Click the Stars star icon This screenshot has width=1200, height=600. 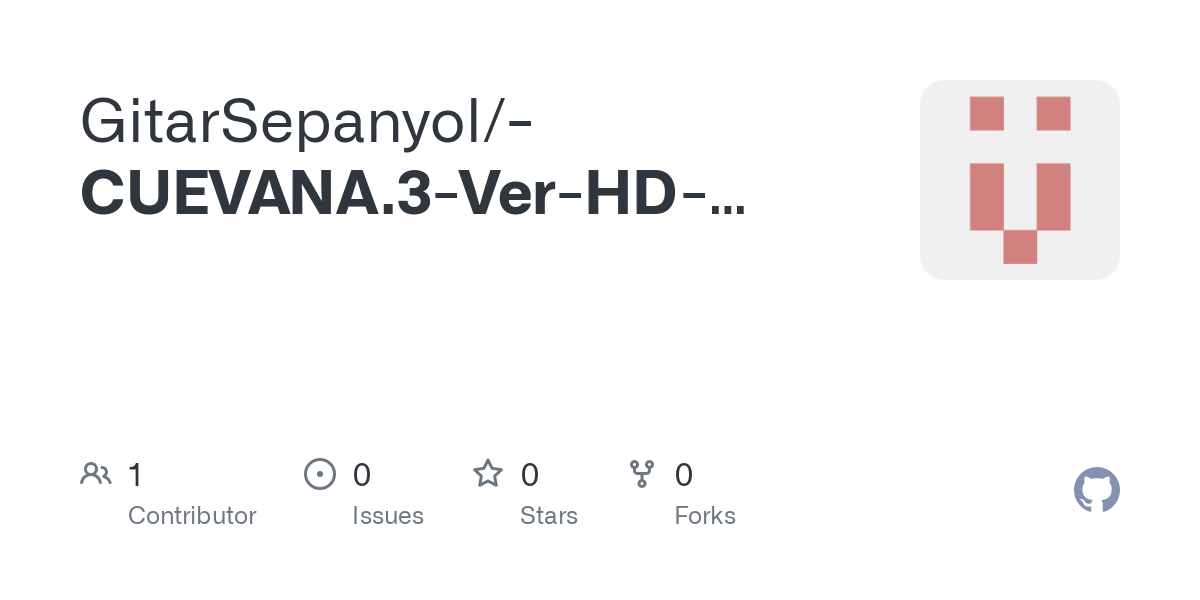[488, 473]
